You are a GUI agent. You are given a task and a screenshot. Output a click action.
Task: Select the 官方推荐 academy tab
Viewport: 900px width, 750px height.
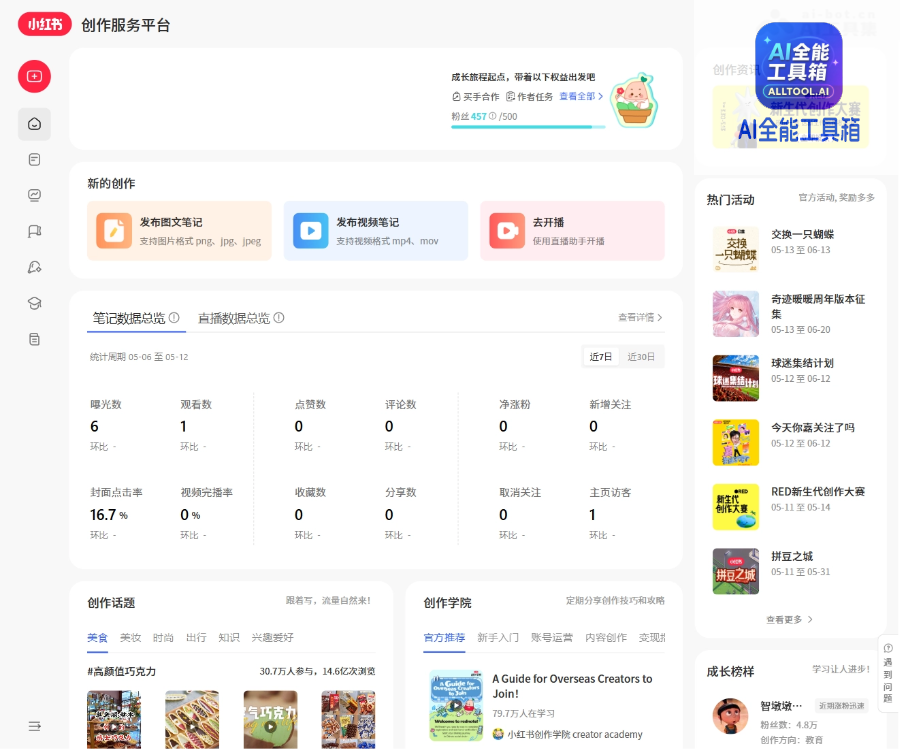(x=444, y=638)
